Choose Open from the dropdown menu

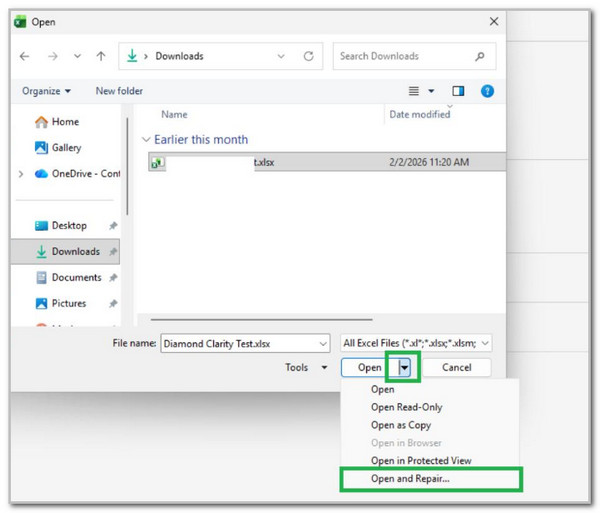pyautogui.click(x=383, y=389)
